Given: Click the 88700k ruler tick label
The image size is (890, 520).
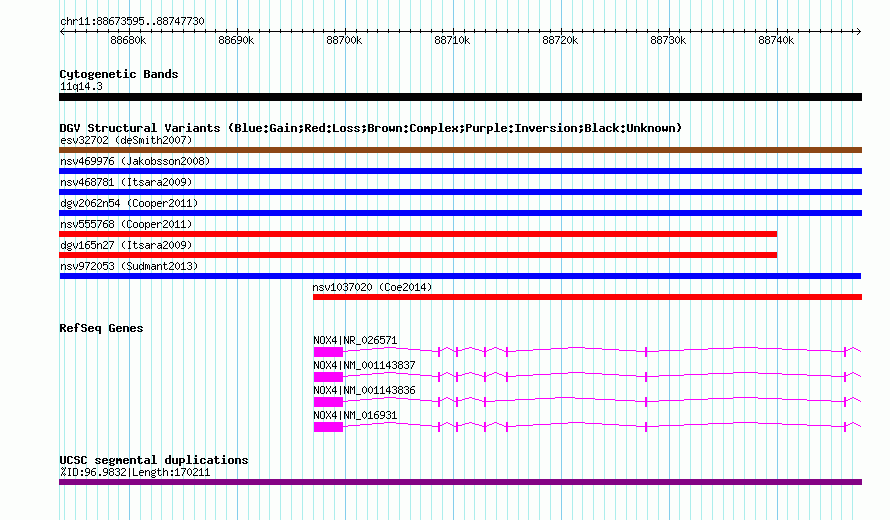Looking at the screenshot, I should 344,40.
